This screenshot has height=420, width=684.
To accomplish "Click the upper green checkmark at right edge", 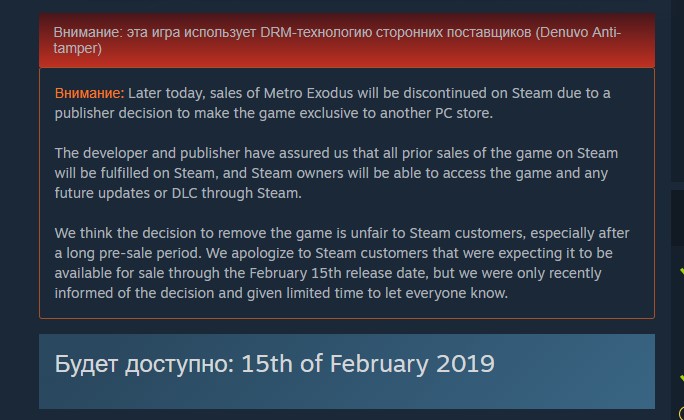I will click(x=681, y=271).
